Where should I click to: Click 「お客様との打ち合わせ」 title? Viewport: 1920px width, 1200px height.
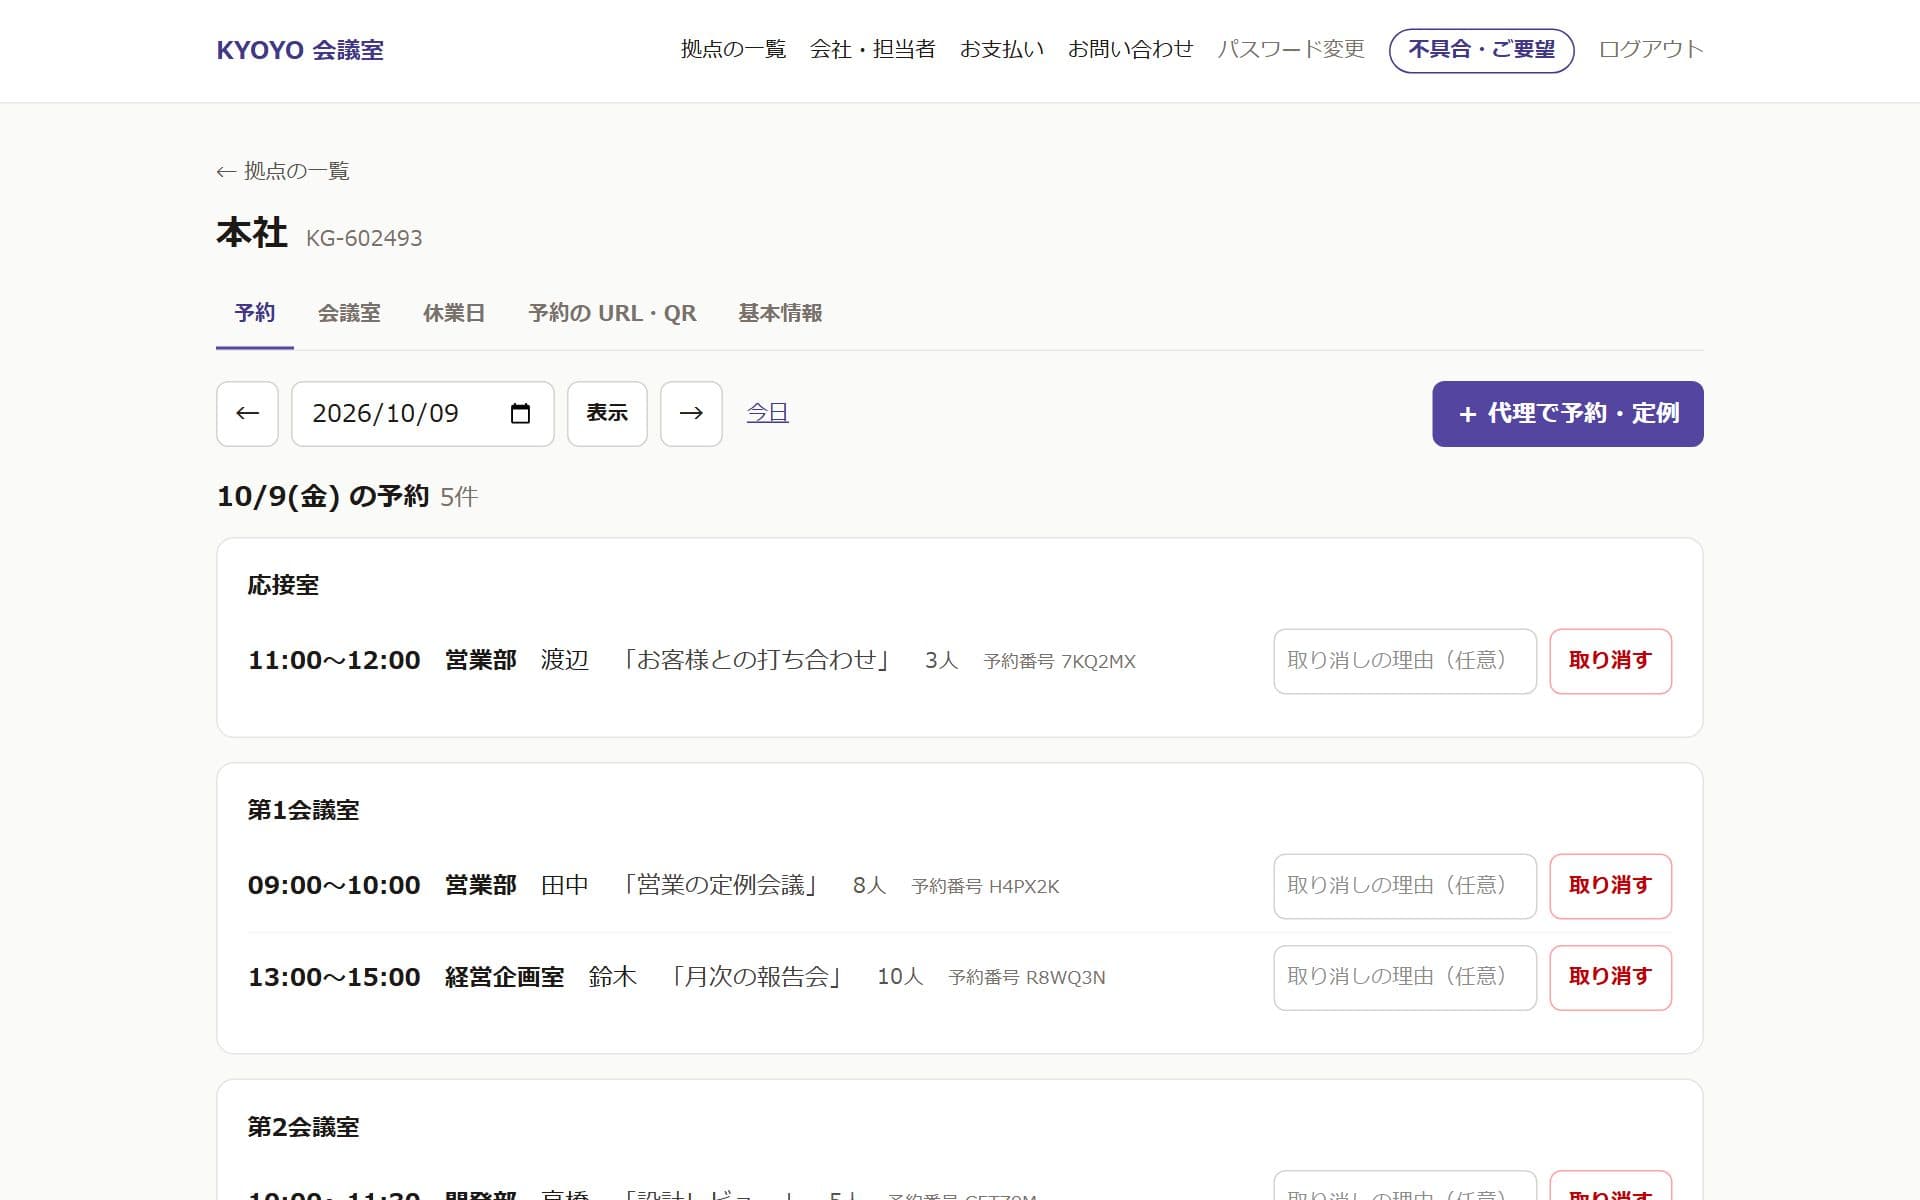tap(757, 660)
